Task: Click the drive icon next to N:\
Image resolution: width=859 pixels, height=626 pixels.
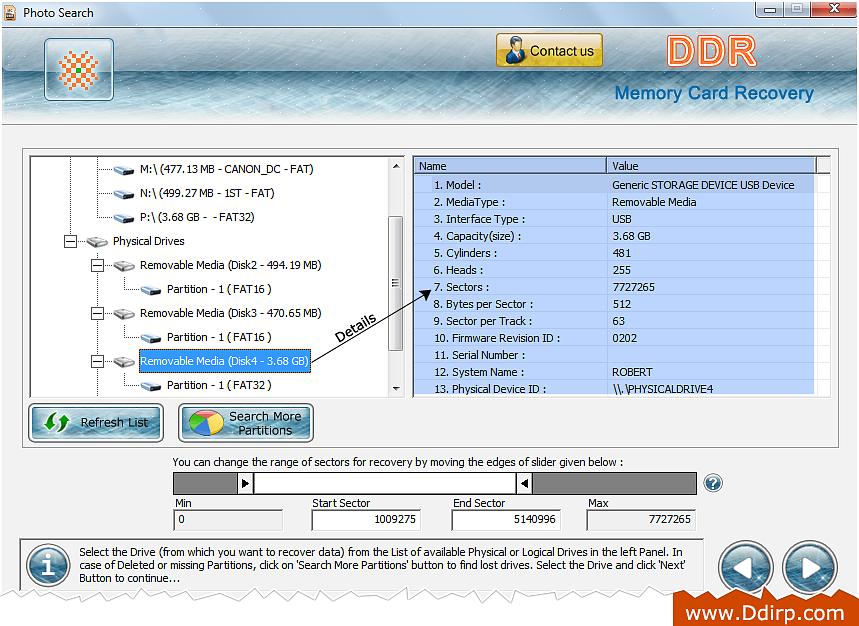Action: (124, 194)
